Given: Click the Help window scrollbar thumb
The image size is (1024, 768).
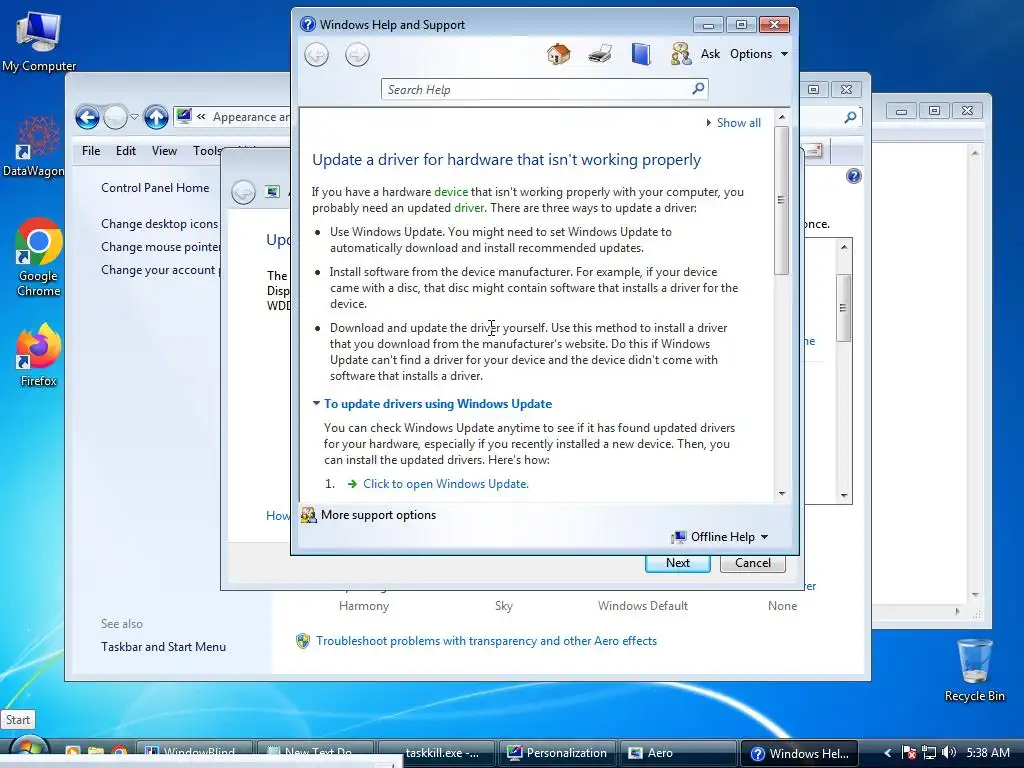Looking at the screenshot, I should click(781, 200).
